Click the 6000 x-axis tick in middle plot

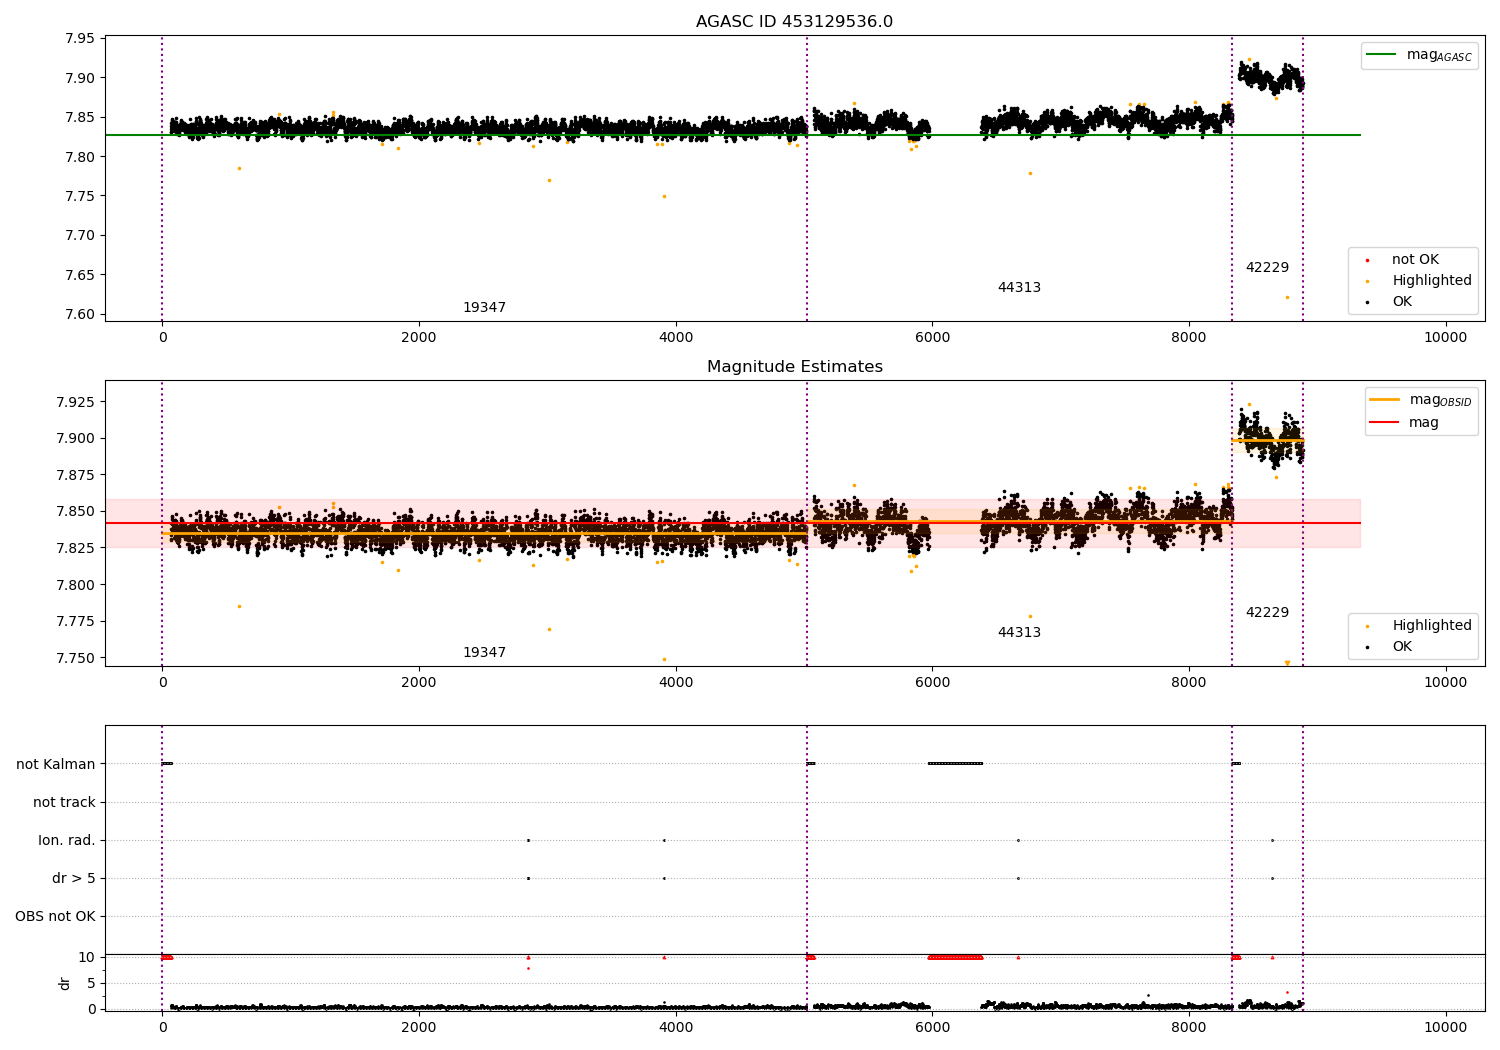point(932,683)
